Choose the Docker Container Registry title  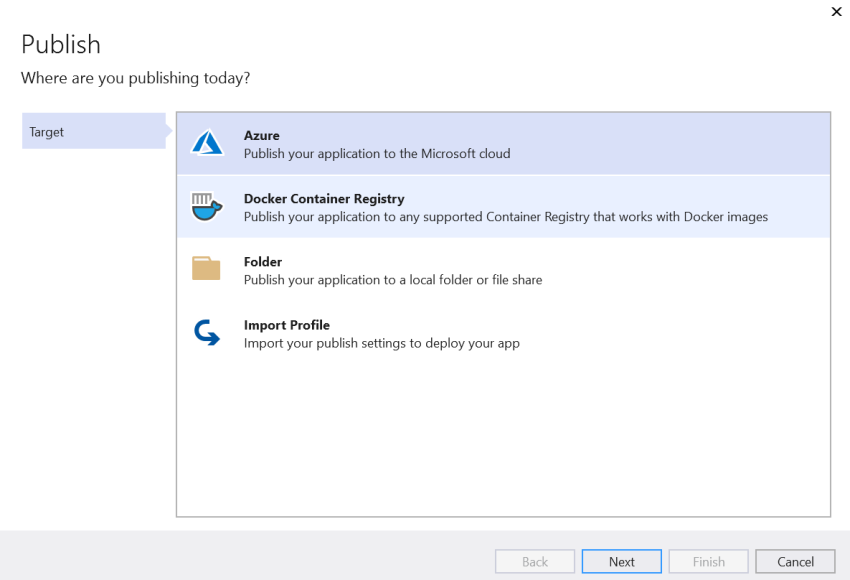[324, 199]
